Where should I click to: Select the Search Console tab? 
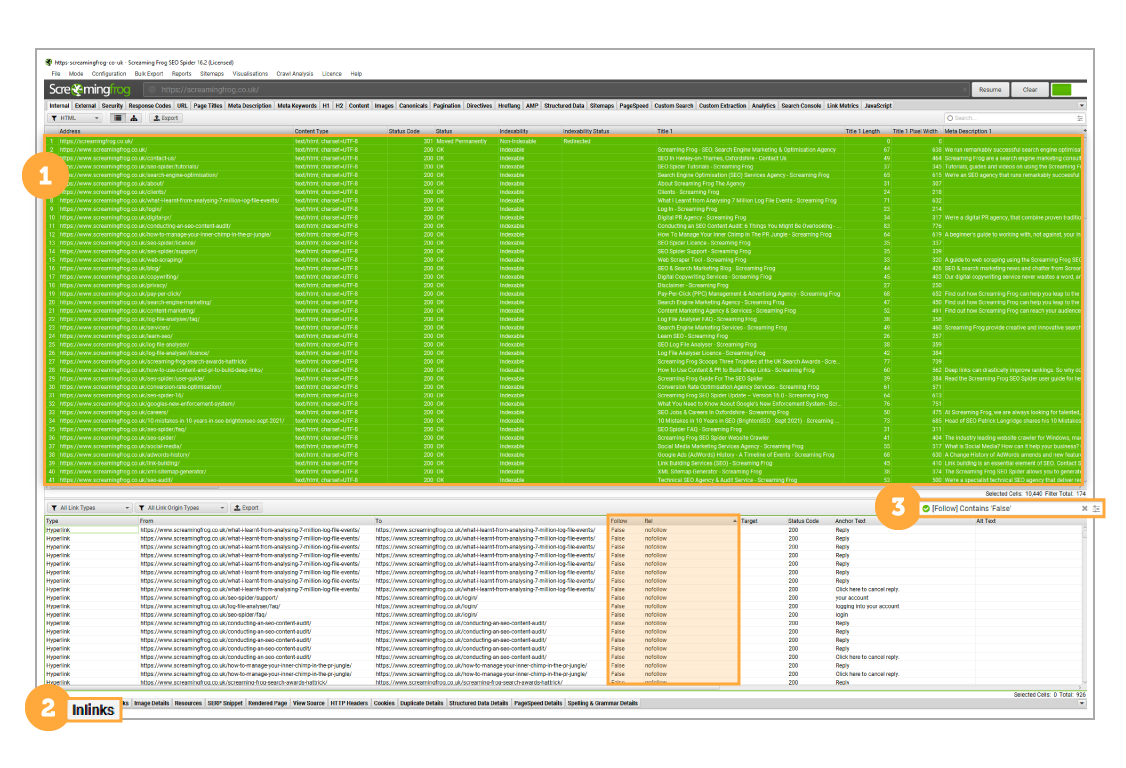coord(801,106)
